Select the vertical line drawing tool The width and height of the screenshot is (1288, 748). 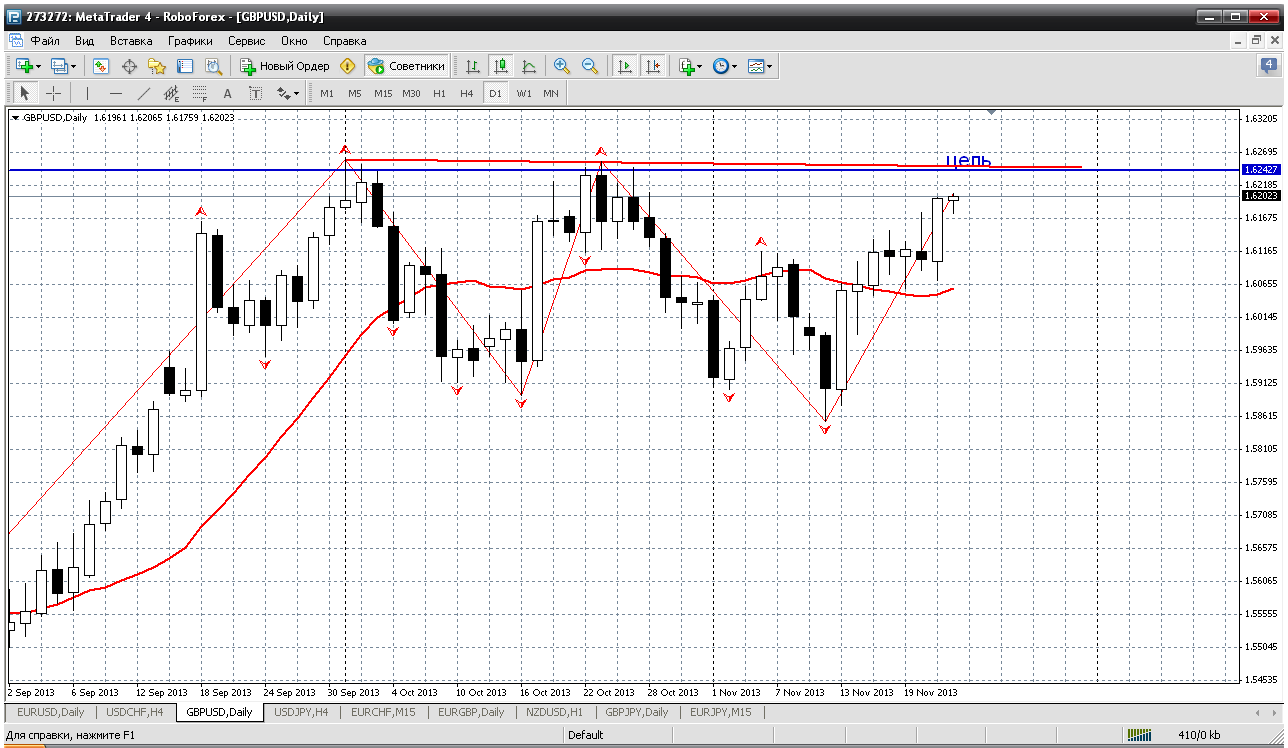pos(88,93)
